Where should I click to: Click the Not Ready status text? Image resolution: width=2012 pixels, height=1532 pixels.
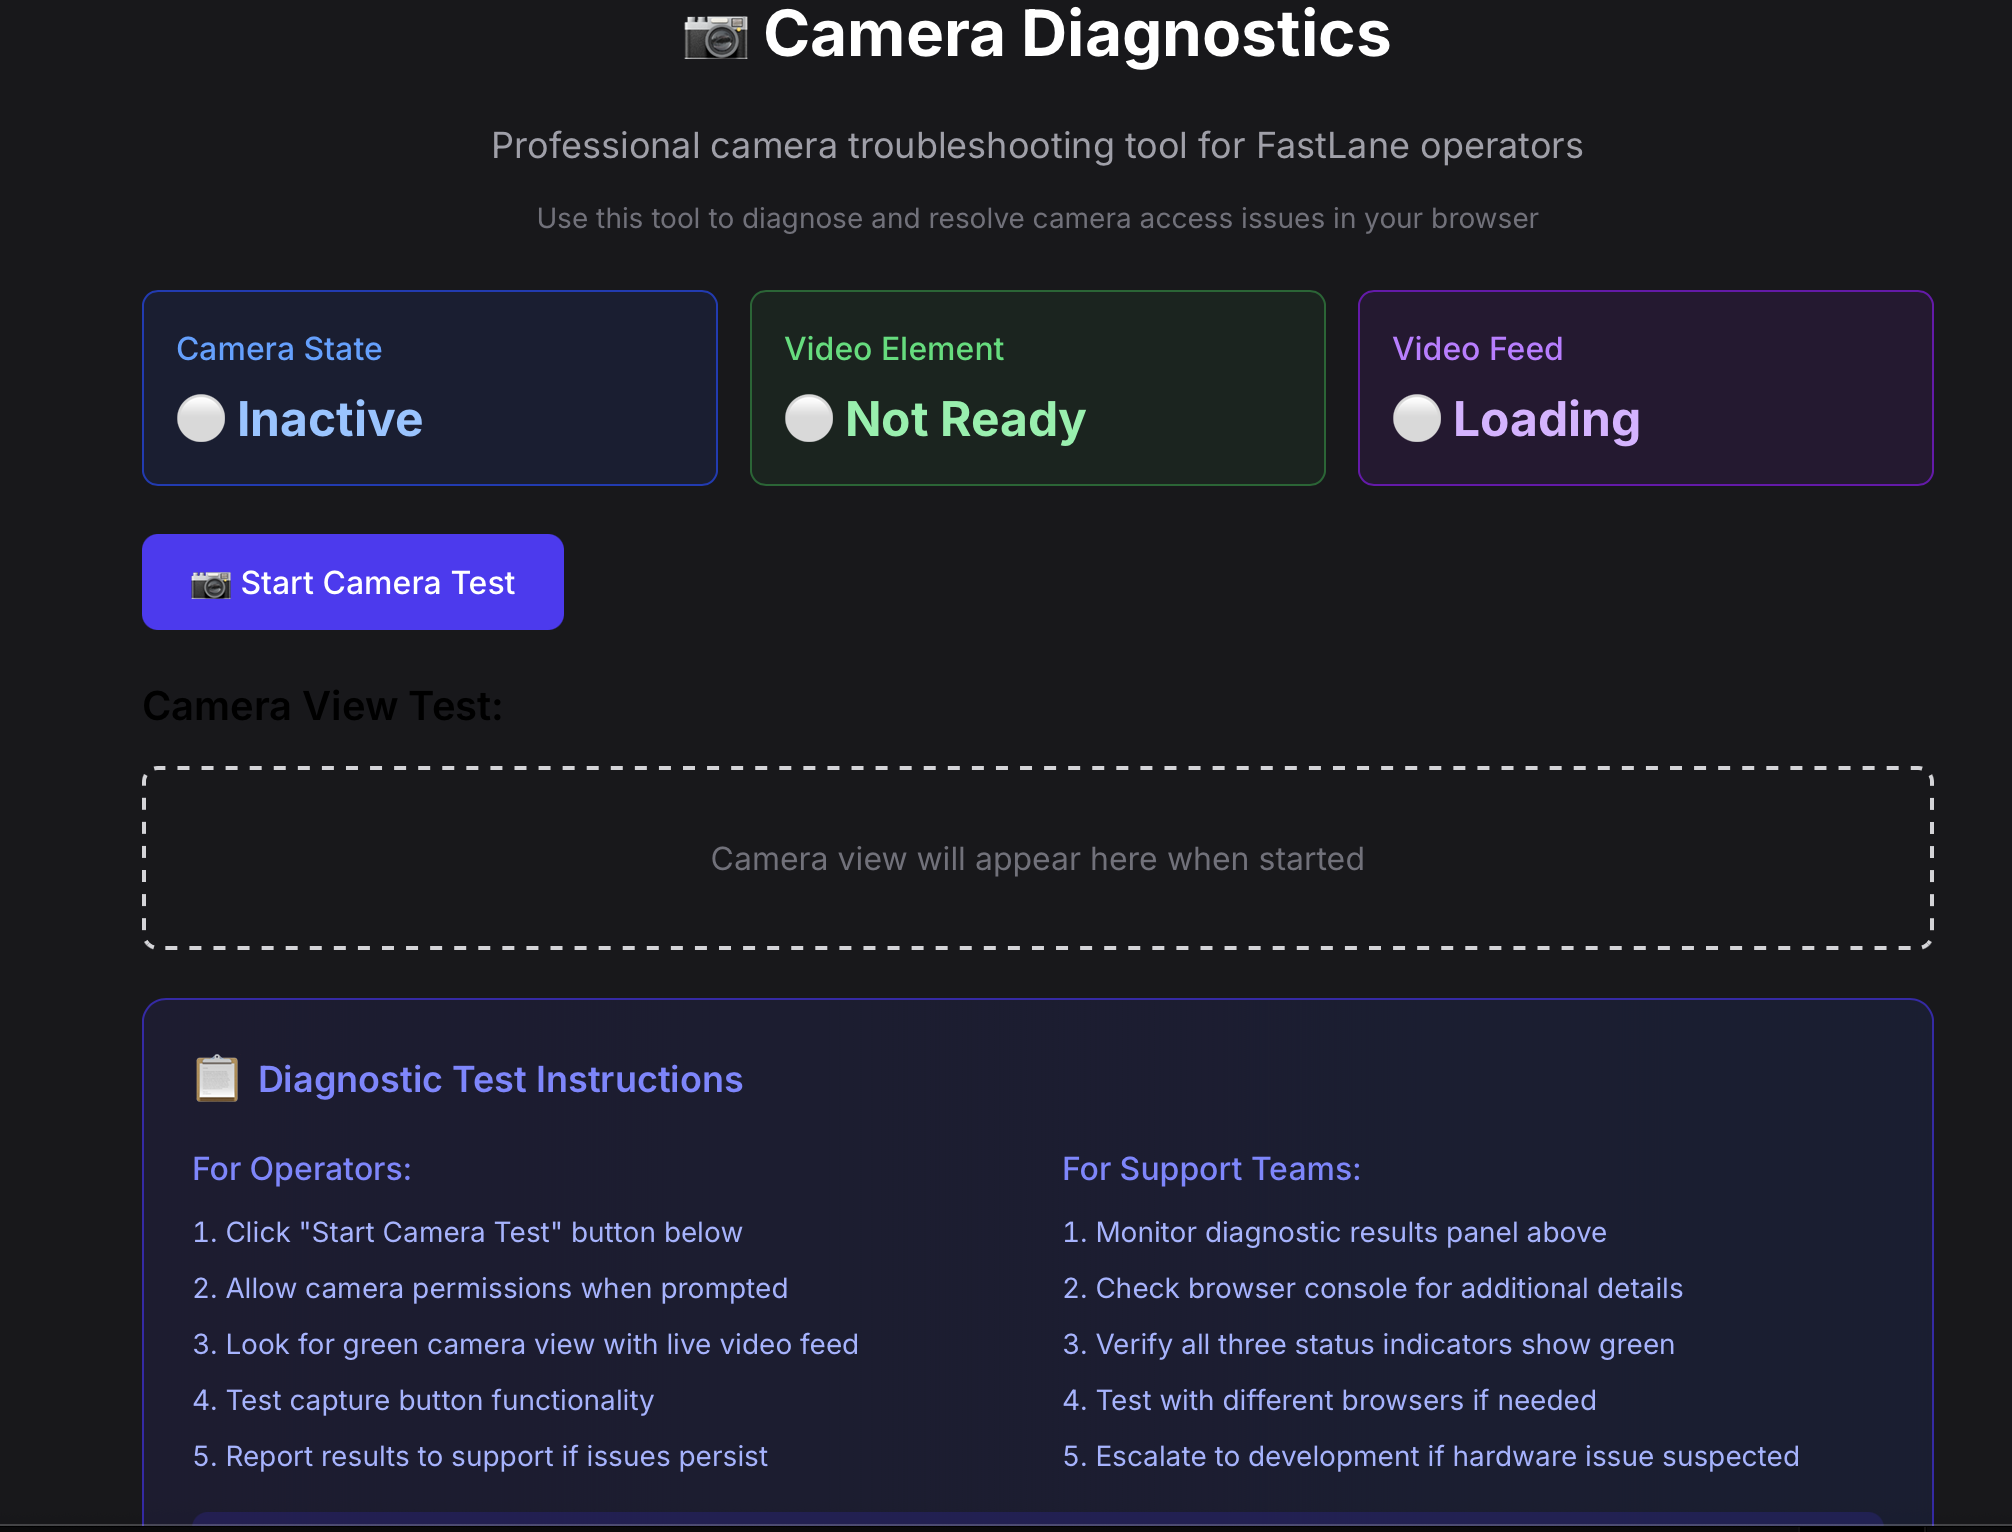[965, 419]
